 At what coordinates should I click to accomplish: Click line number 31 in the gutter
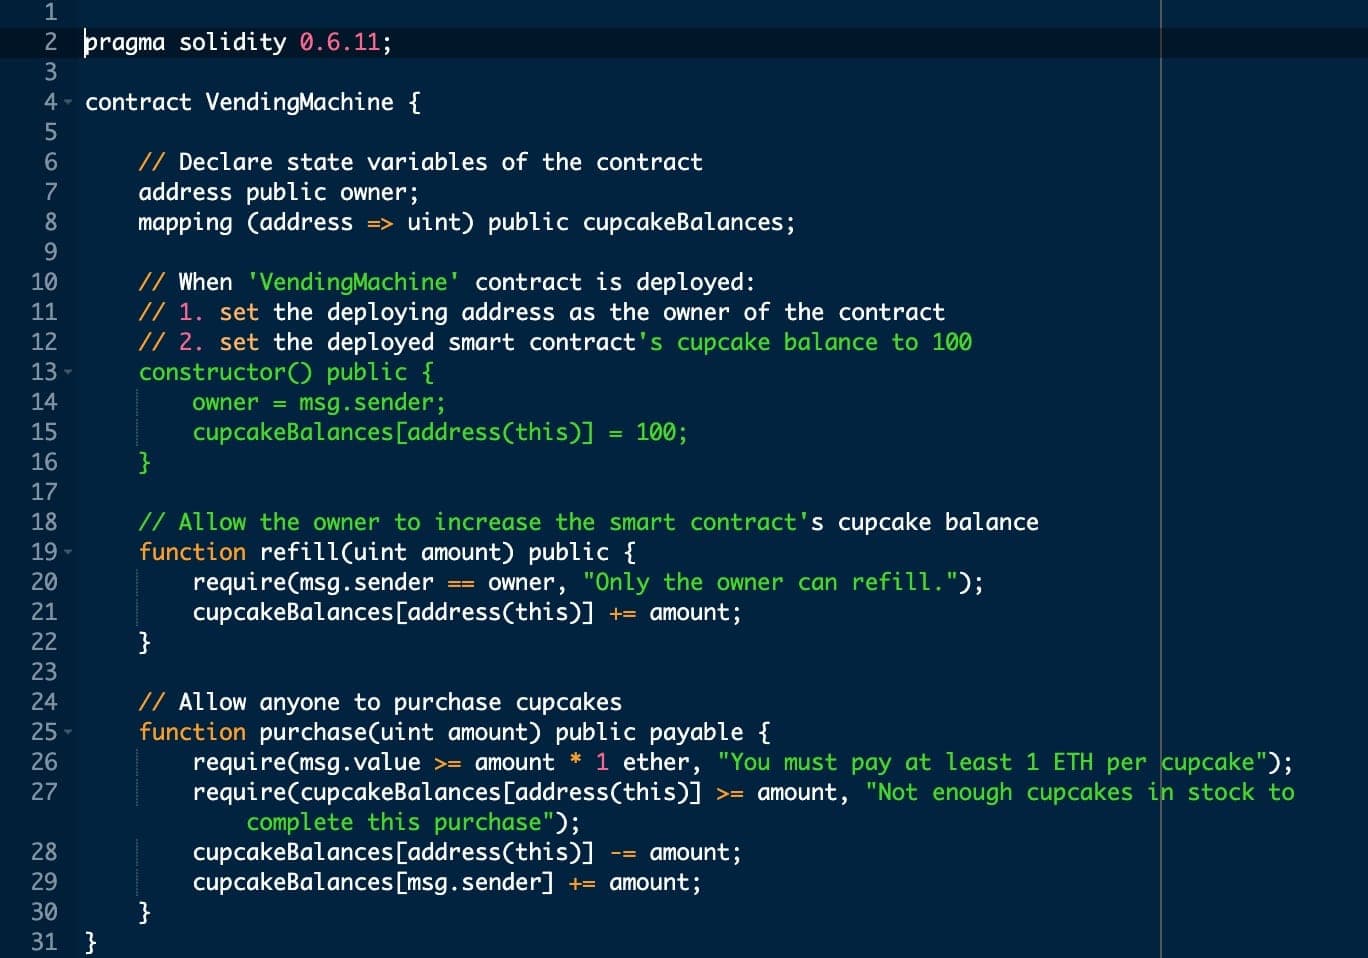pos(45,941)
